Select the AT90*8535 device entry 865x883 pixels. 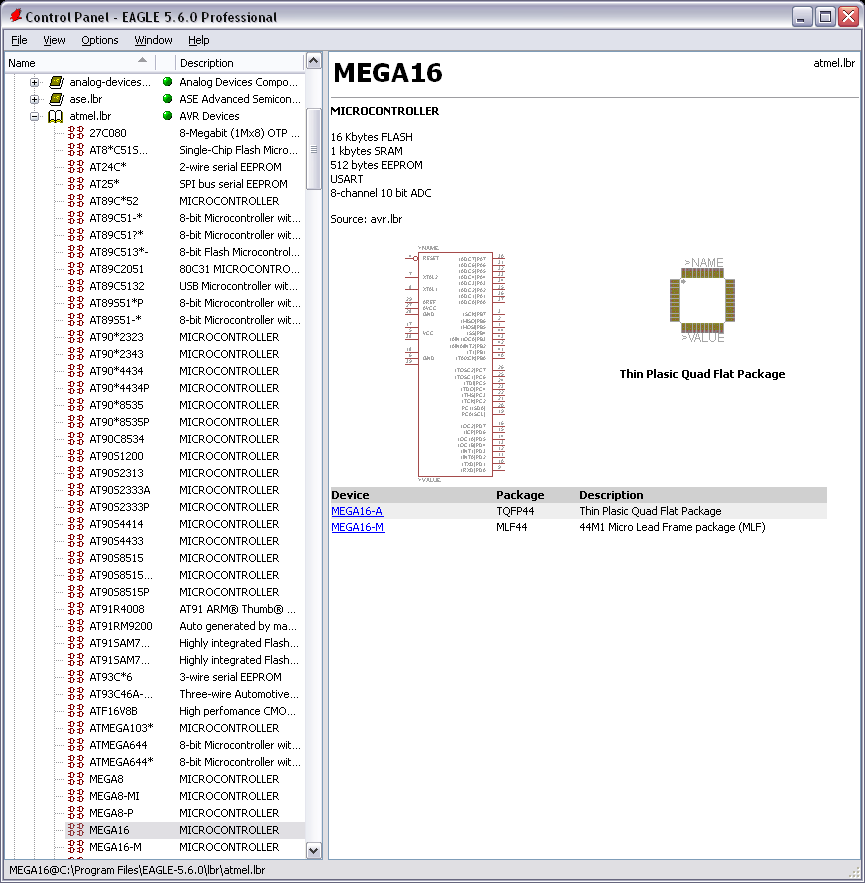(x=116, y=405)
